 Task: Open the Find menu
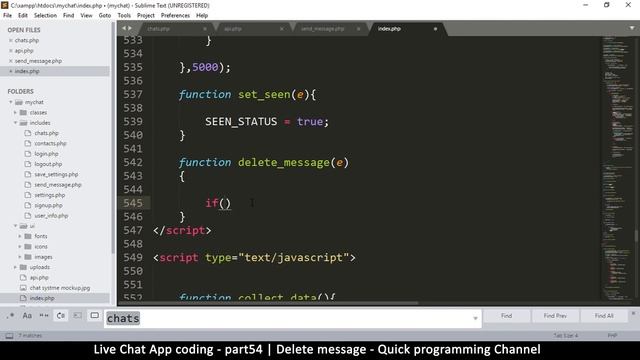point(69,16)
